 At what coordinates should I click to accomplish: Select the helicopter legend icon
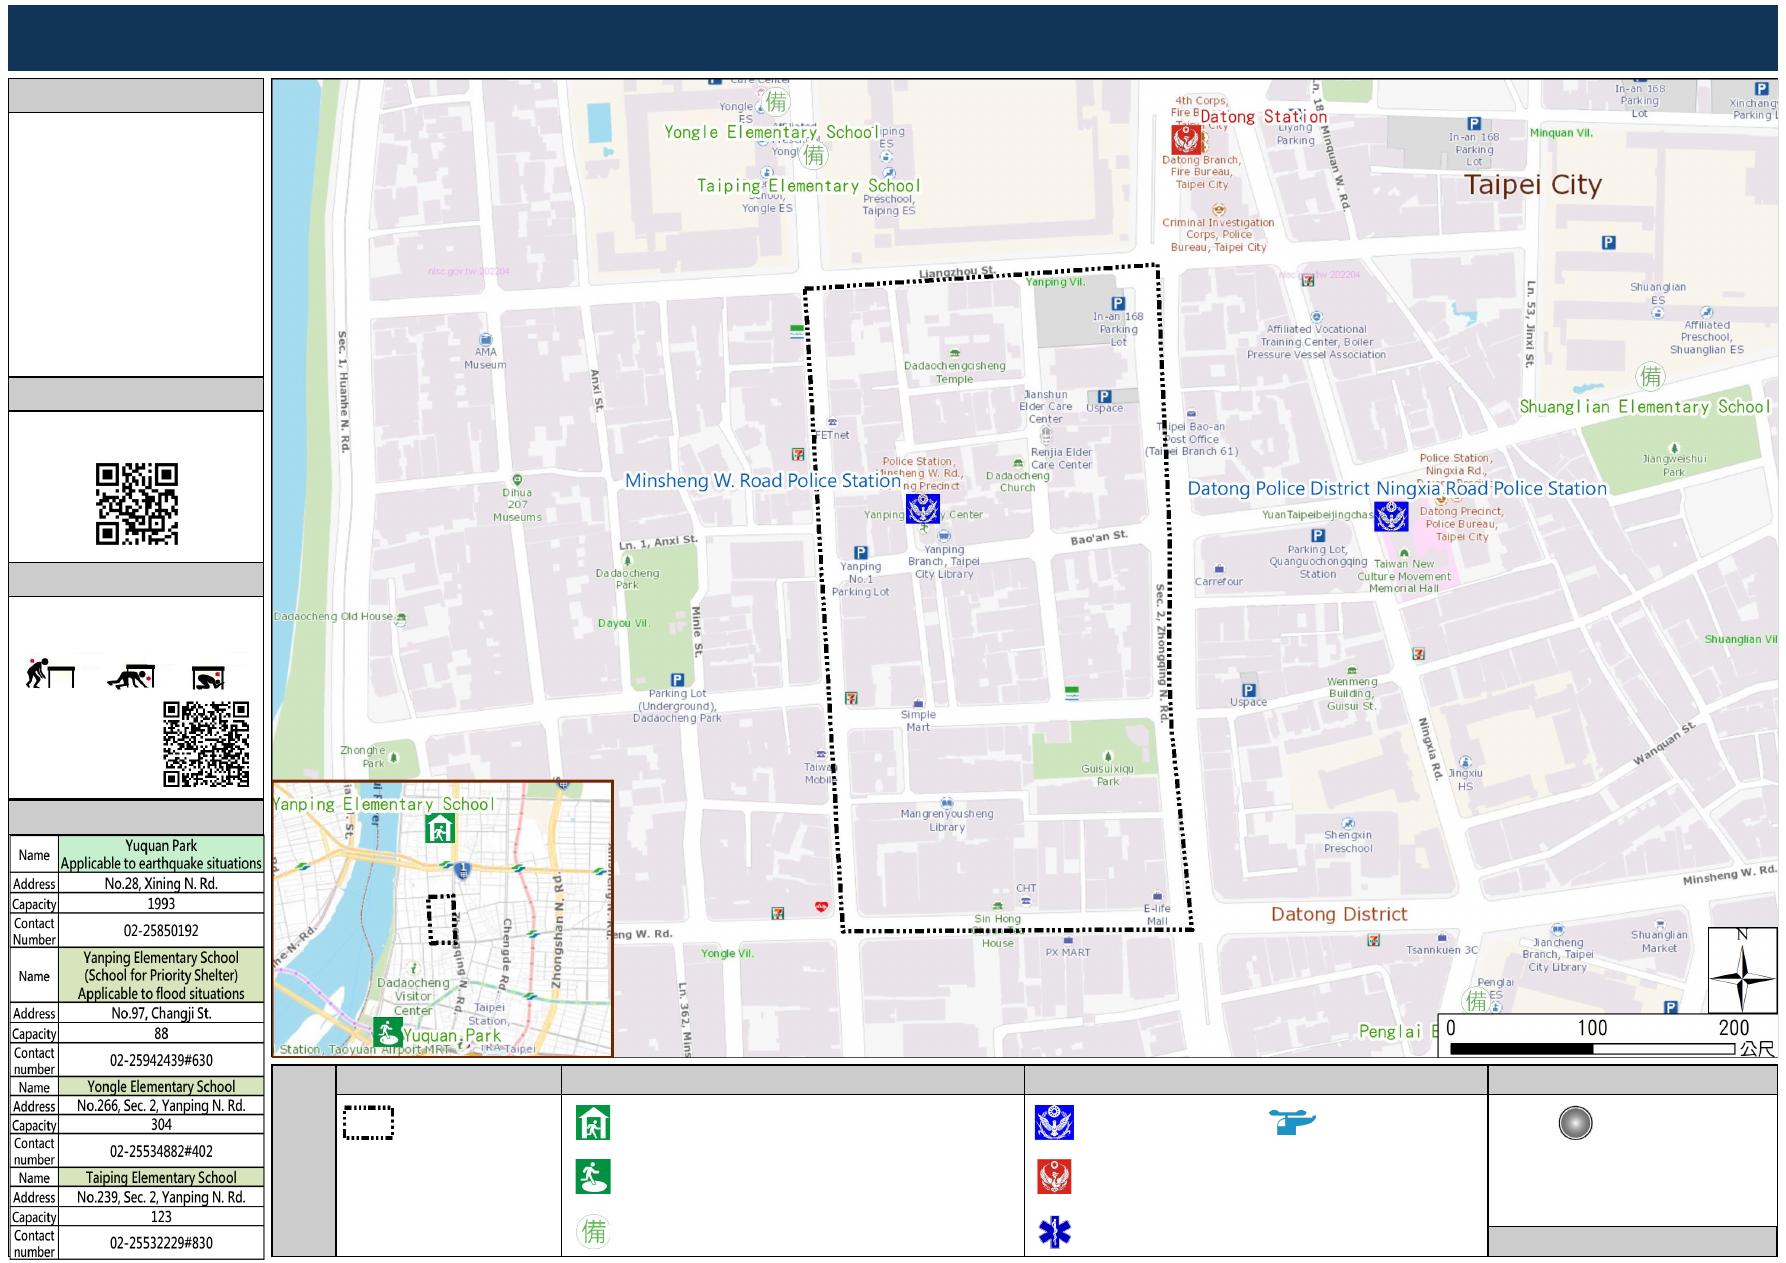pyautogui.click(x=1291, y=1122)
